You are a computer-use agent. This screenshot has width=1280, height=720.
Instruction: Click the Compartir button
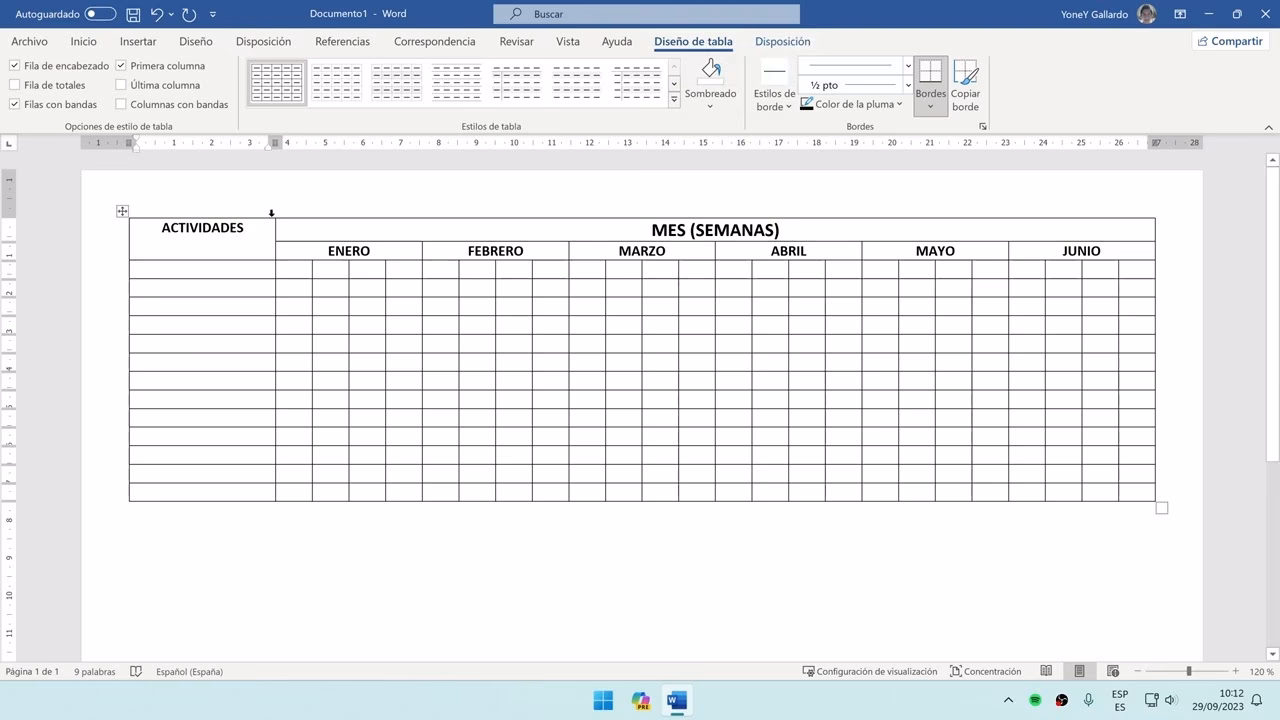(x=1228, y=41)
